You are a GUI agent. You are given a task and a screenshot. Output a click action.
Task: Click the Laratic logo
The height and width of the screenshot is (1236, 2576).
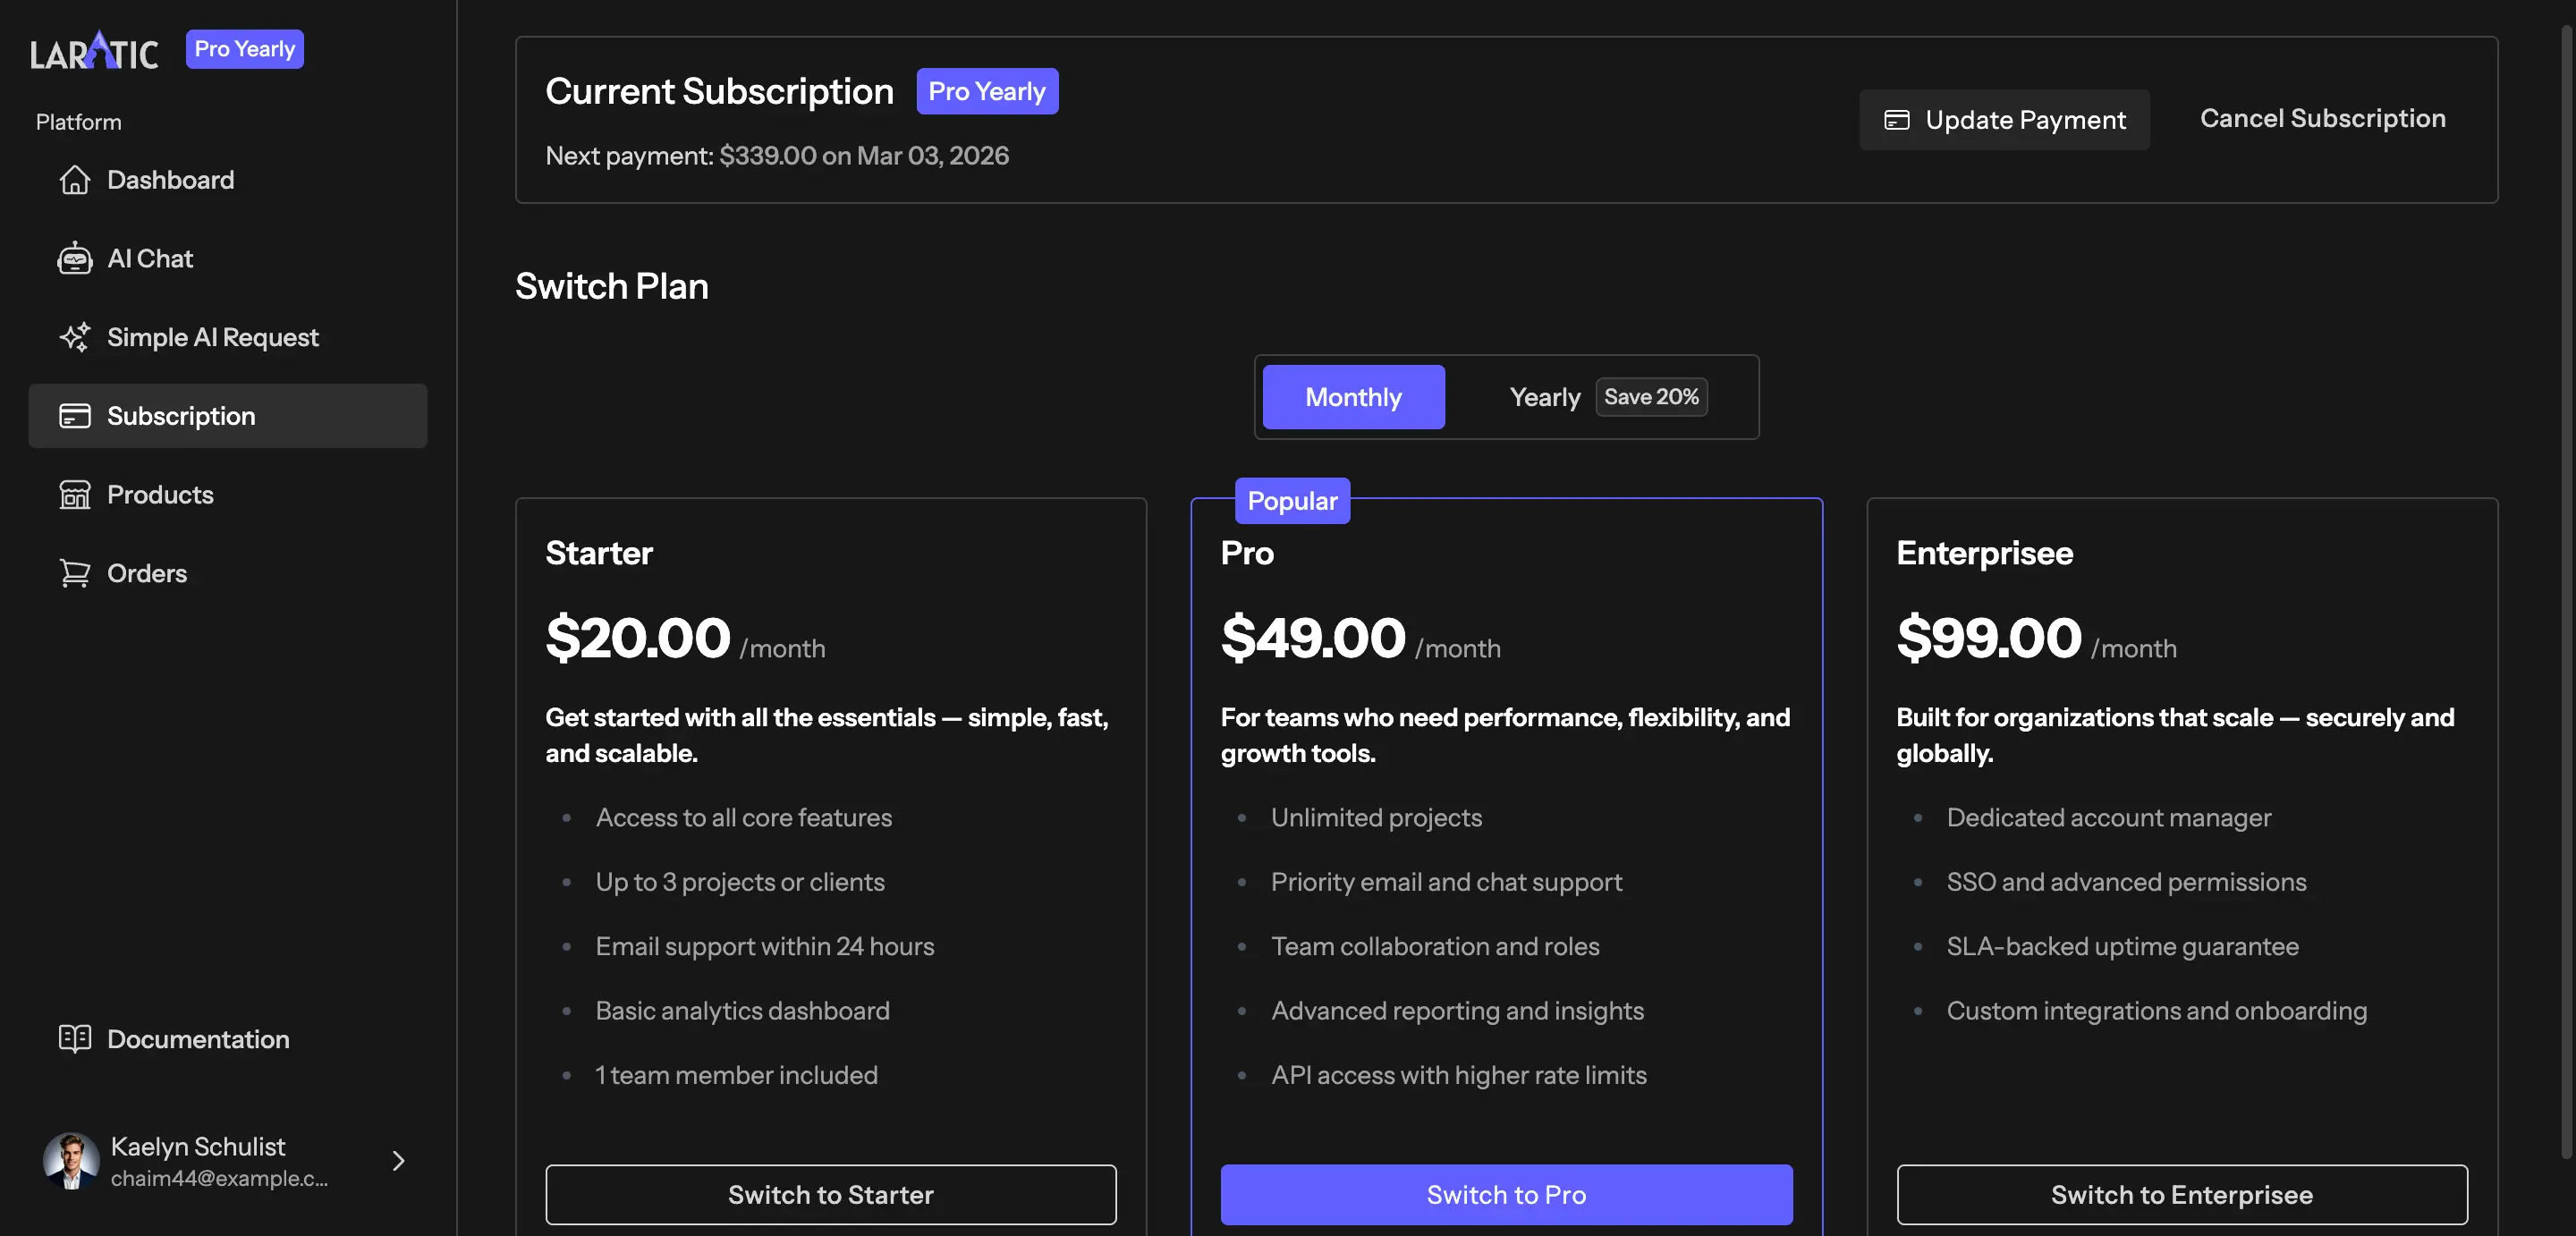[94, 50]
